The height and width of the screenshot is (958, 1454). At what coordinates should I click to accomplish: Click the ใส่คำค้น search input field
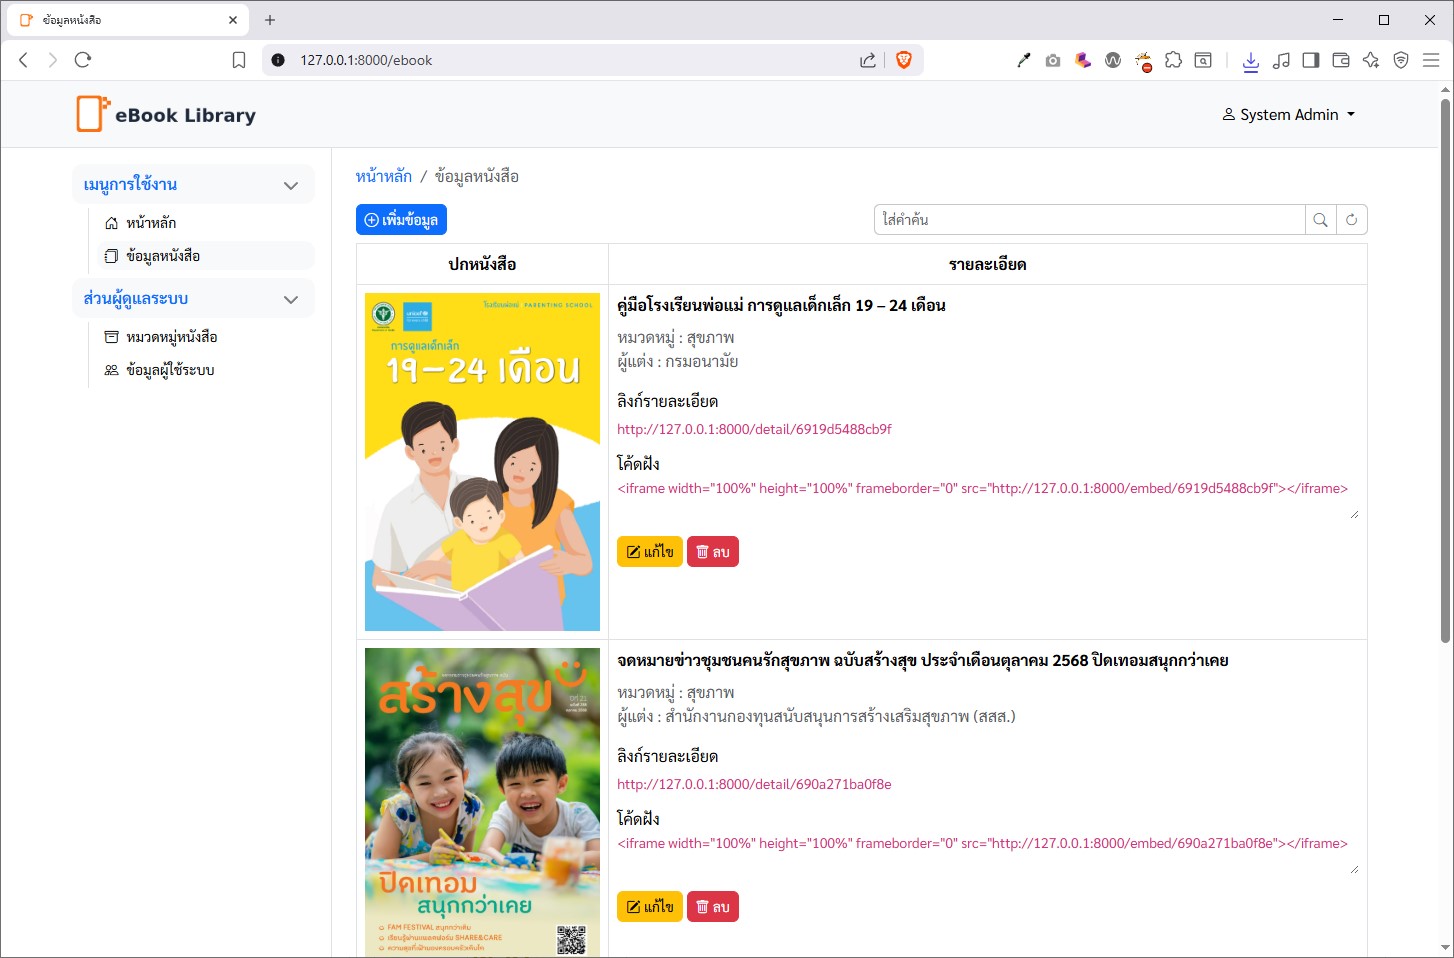[x=1088, y=220]
